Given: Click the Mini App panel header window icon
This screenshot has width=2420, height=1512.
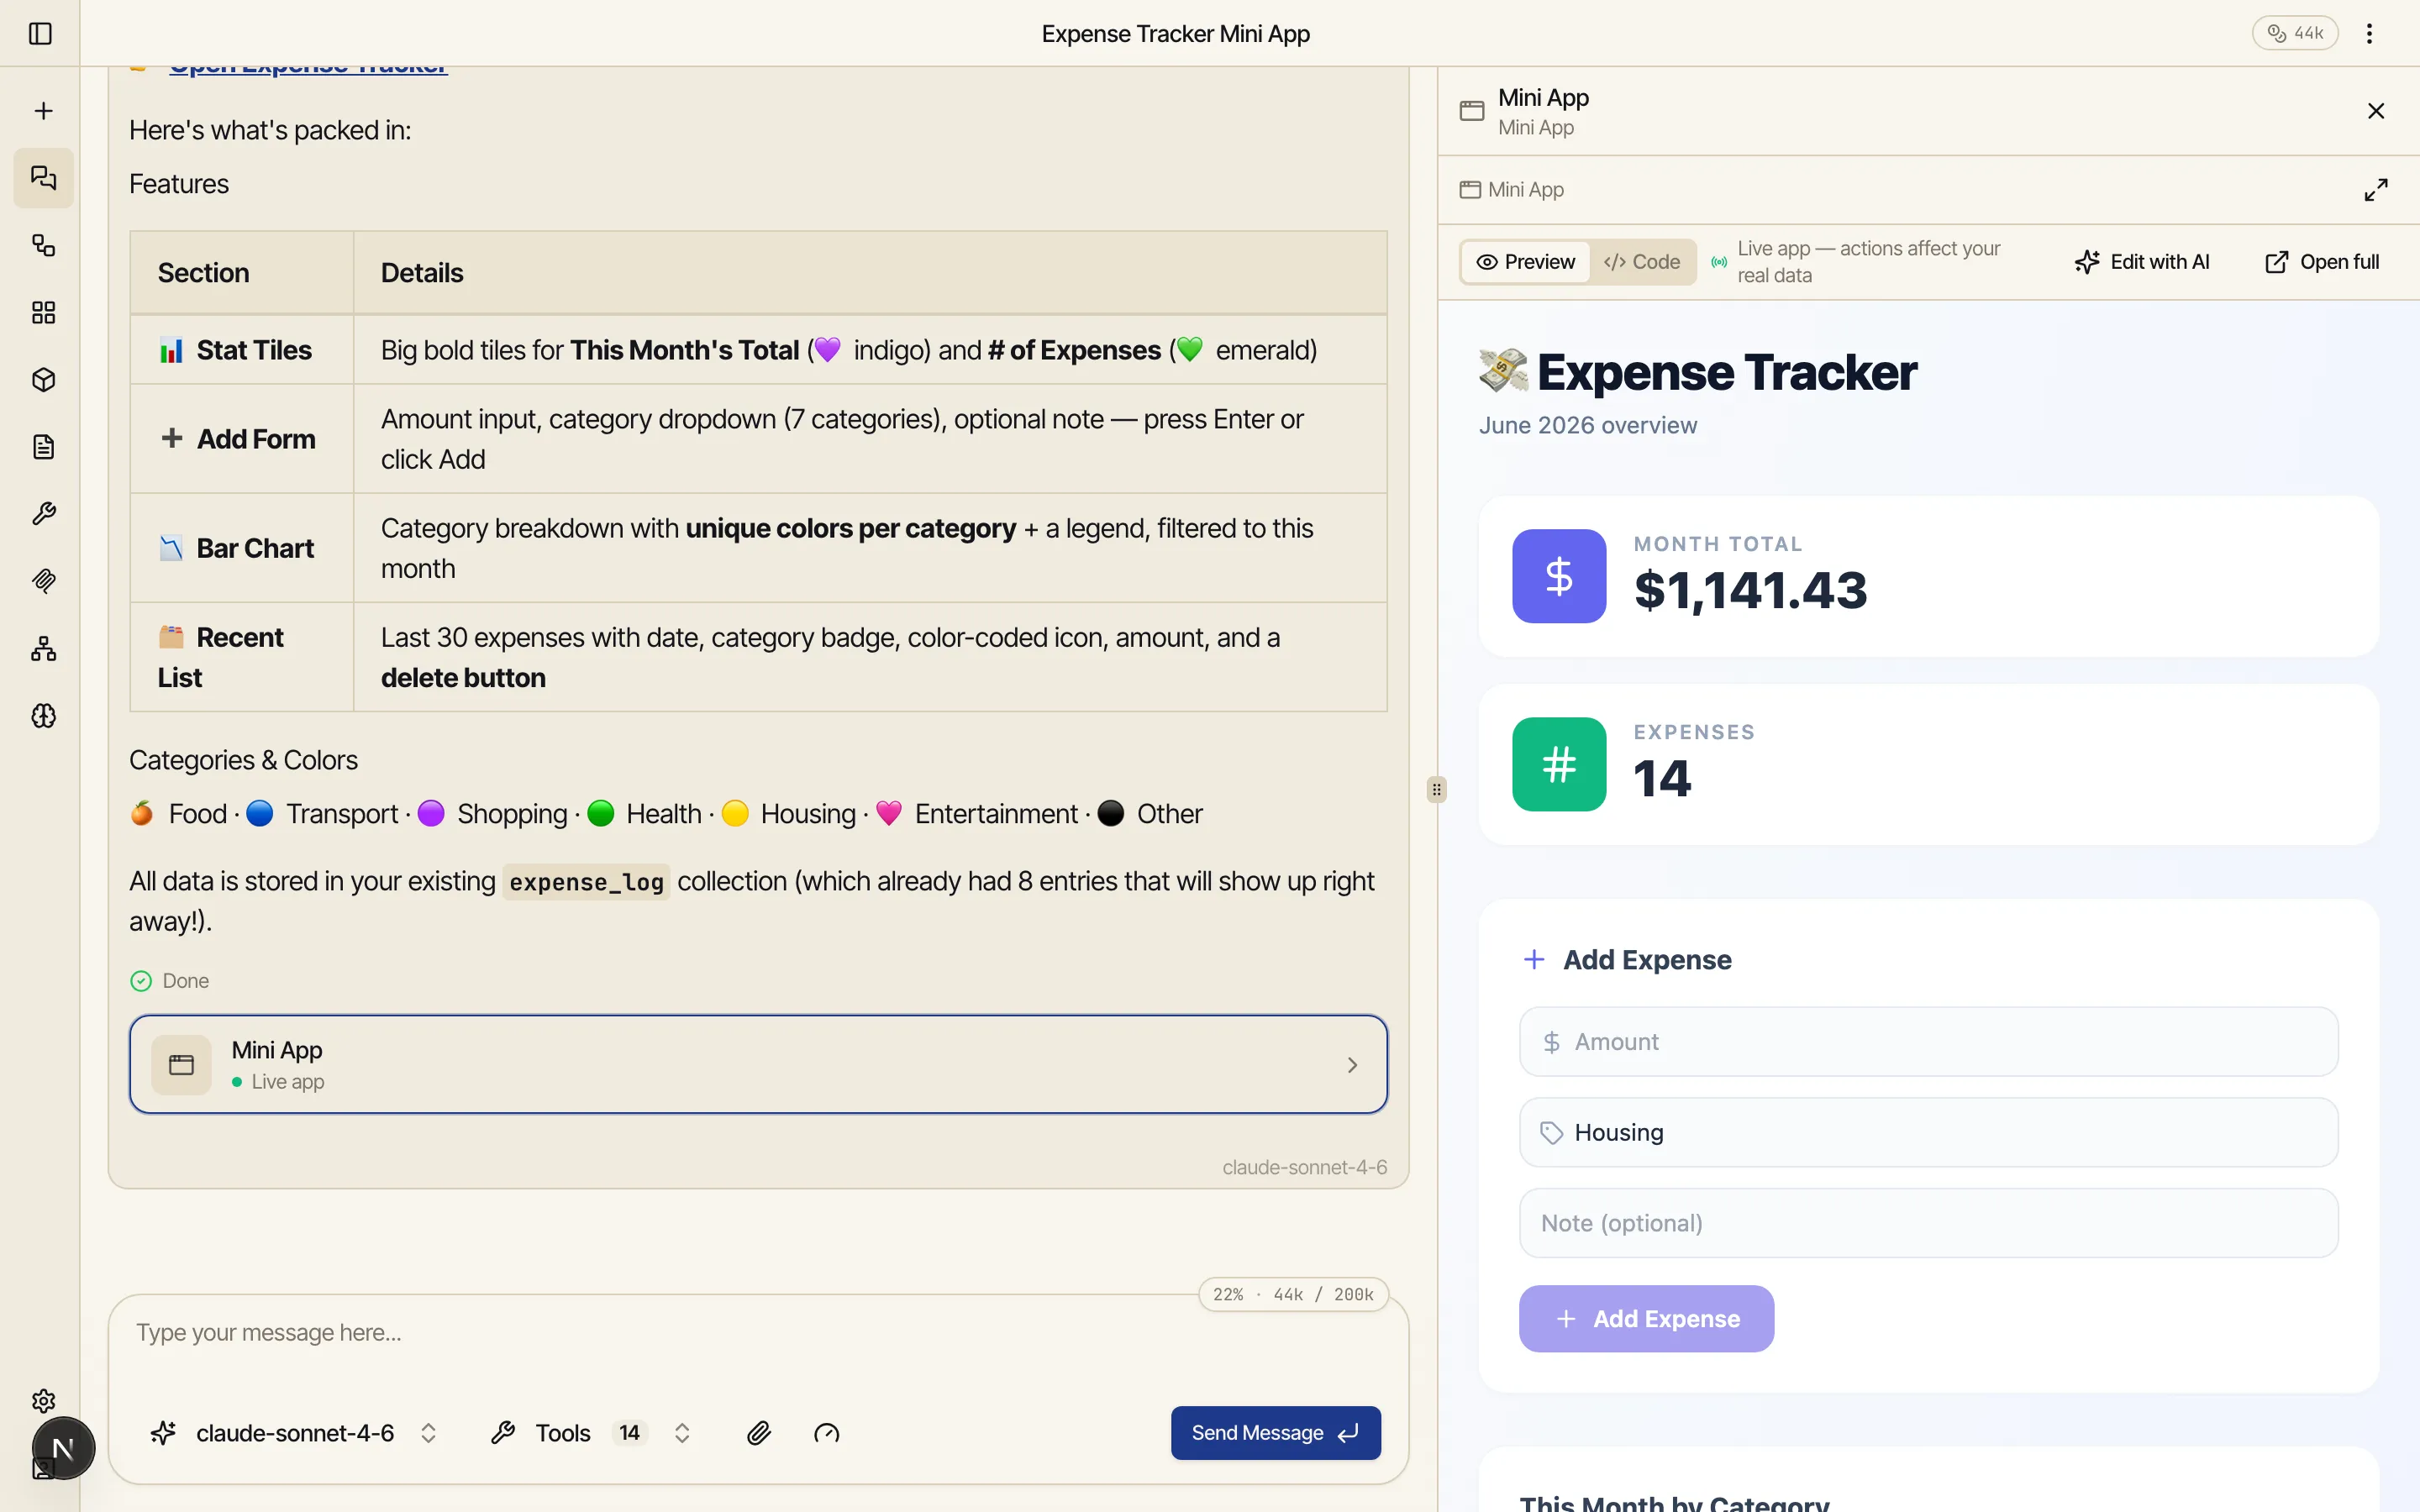Looking at the screenshot, I should (1471, 111).
